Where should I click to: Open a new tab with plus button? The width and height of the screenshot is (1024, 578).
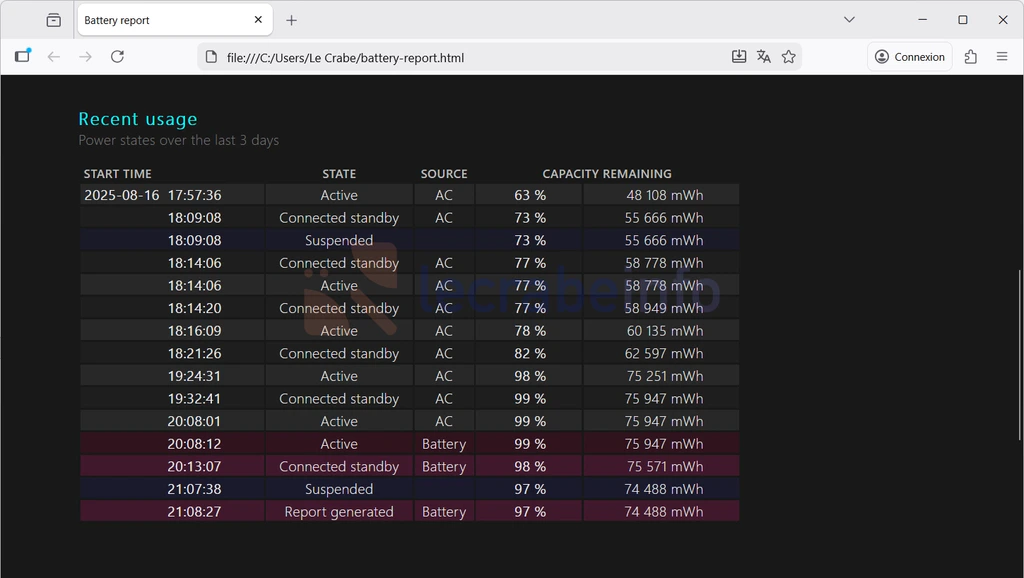click(x=291, y=20)
